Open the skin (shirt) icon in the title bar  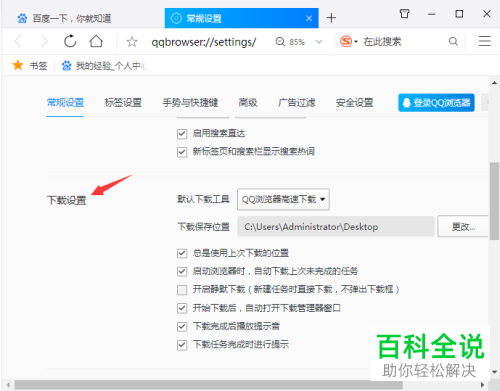404,14
